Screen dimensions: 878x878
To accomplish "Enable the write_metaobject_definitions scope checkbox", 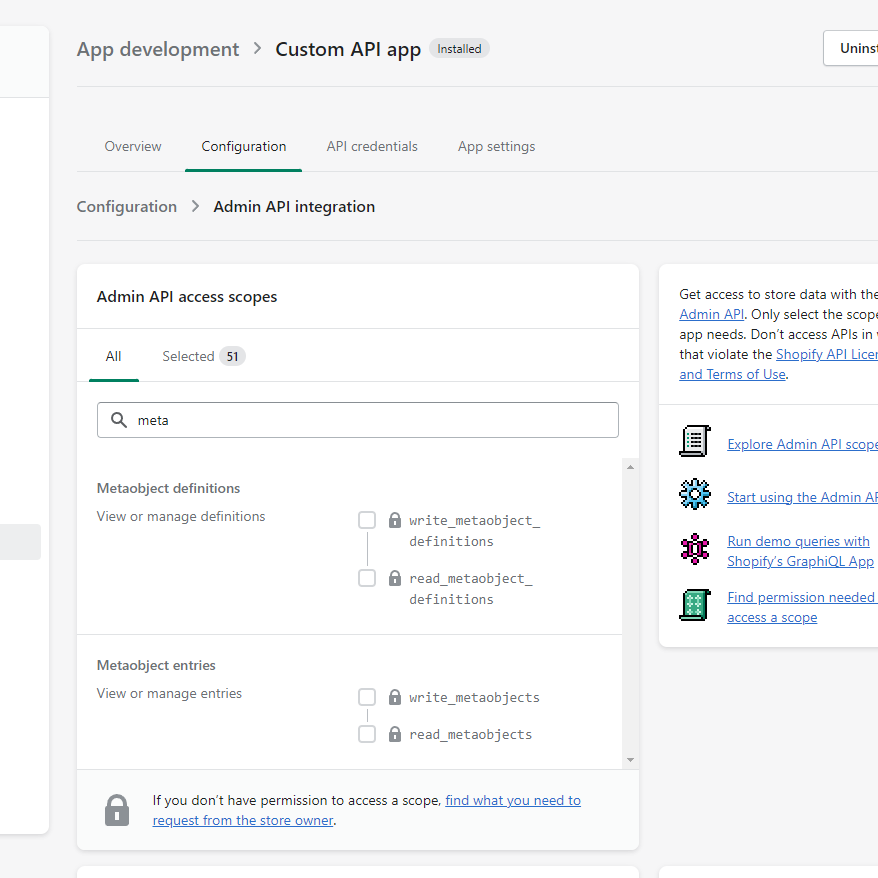I will (367, 520).
